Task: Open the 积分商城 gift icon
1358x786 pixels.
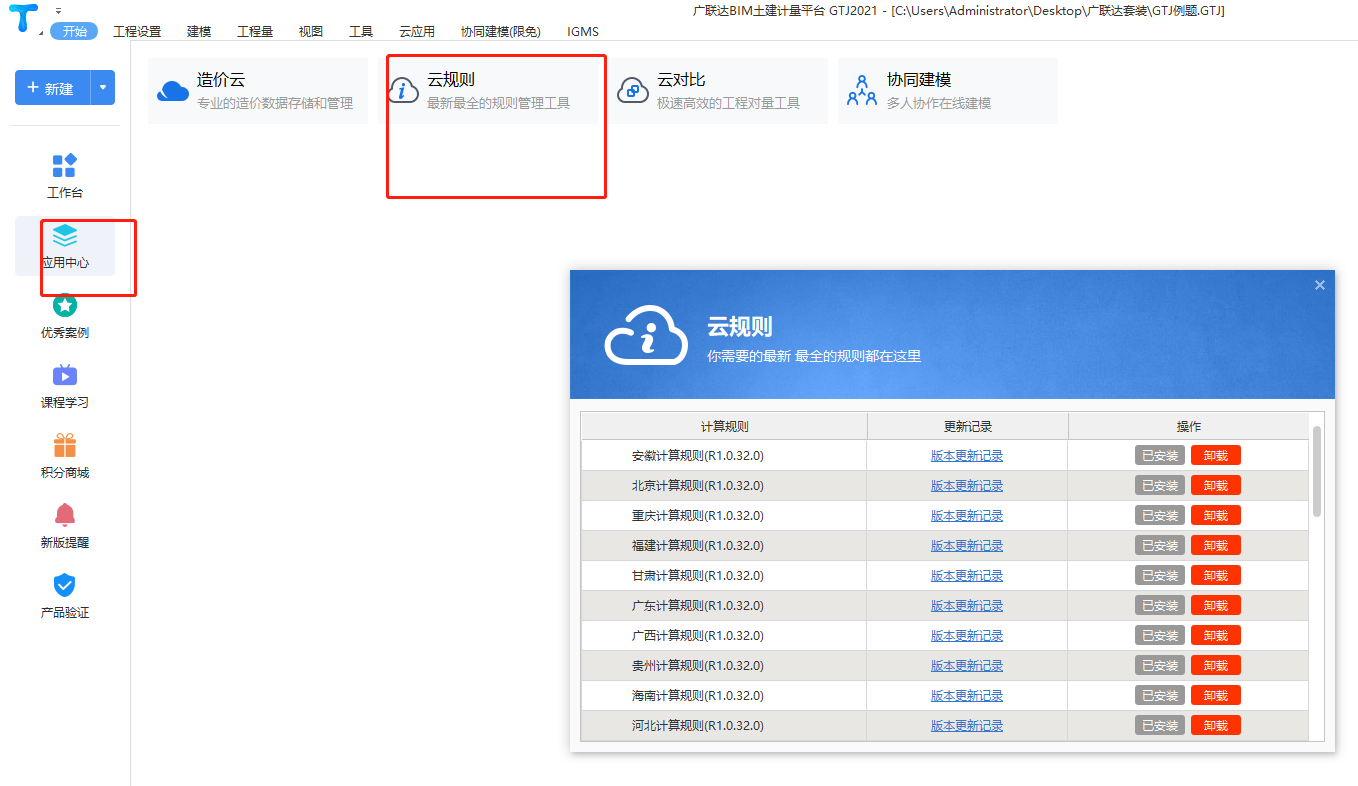Action: click(65, 446)
